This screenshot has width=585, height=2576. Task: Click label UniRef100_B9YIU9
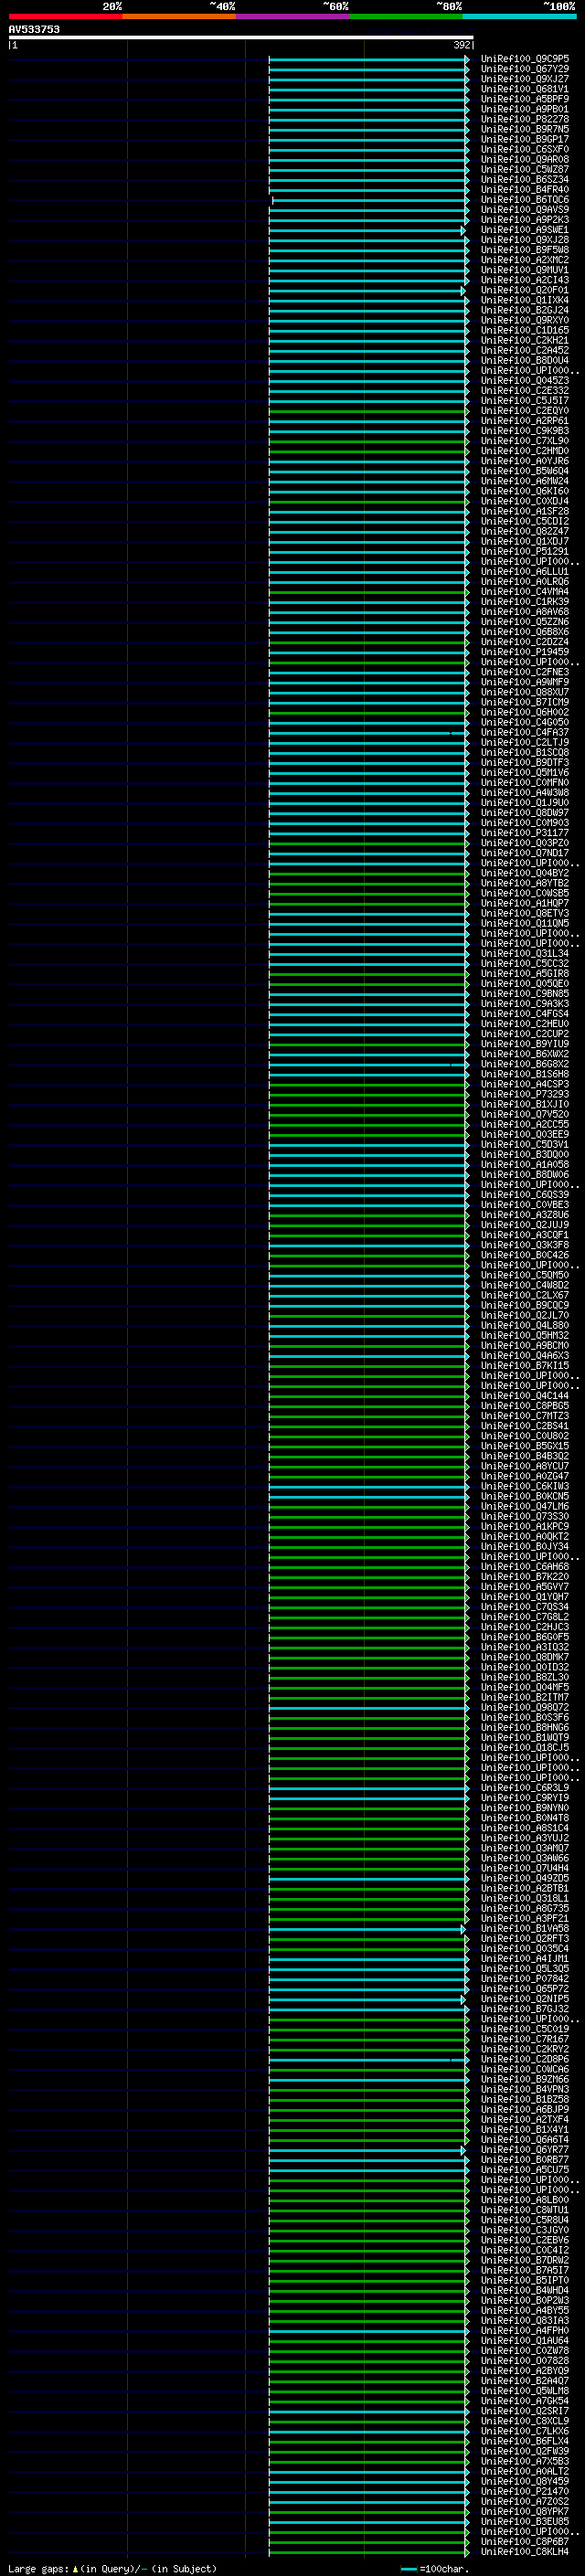coord(525,1044)
